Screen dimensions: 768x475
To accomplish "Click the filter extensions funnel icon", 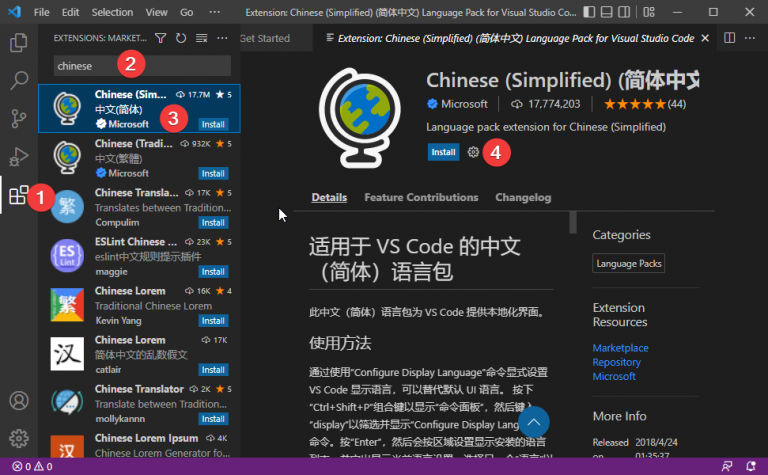I will [160, 38].
